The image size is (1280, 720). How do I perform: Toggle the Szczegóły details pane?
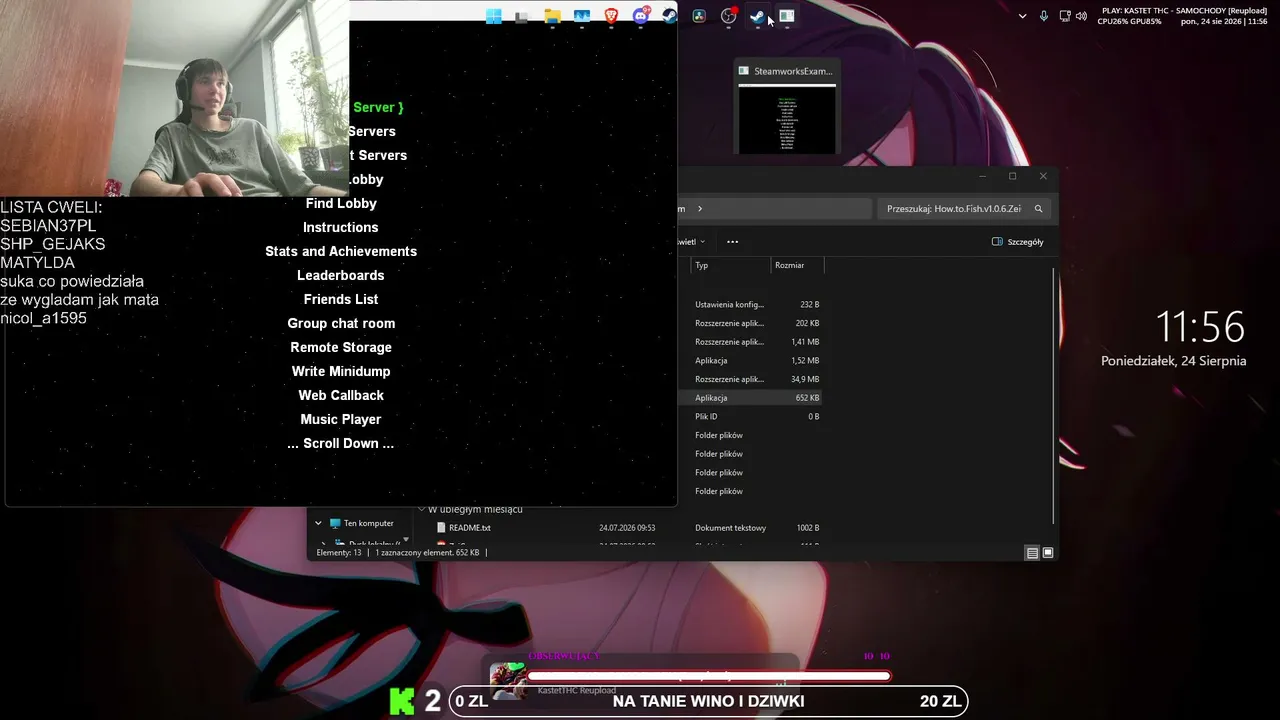coord(1017,242)
